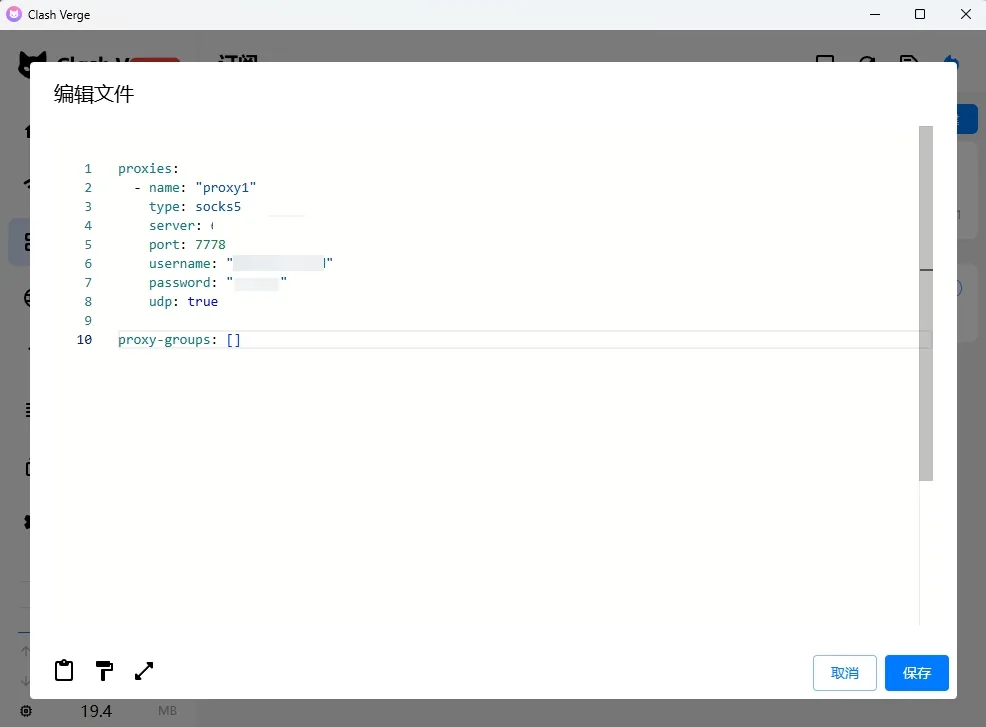Click the 'udp: true' line
This screenshot has height=727, width=986.
click(183, 301)
